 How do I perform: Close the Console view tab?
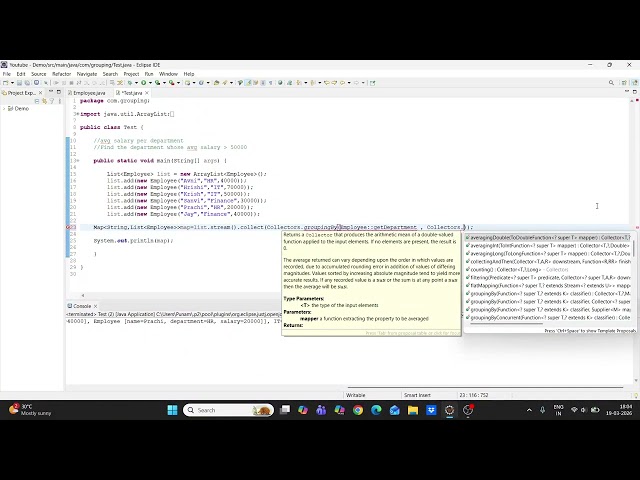(x=96, y=306)
